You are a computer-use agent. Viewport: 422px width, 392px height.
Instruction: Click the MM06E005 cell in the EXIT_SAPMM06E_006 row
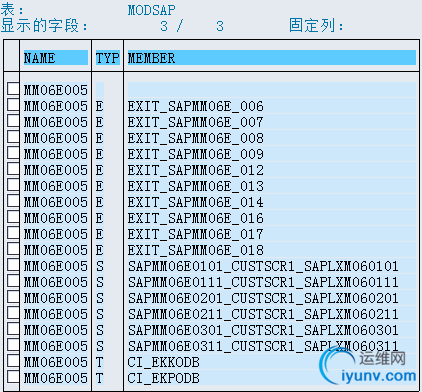(x=56, y=106)
